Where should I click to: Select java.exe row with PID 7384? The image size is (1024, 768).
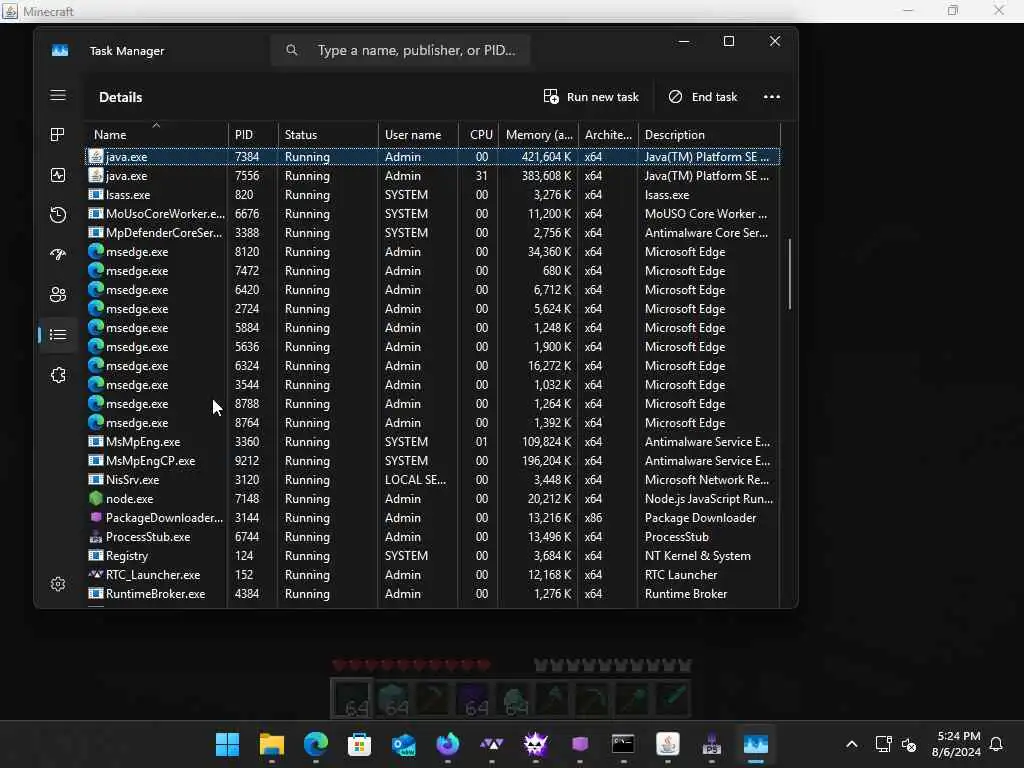(433, 157)
